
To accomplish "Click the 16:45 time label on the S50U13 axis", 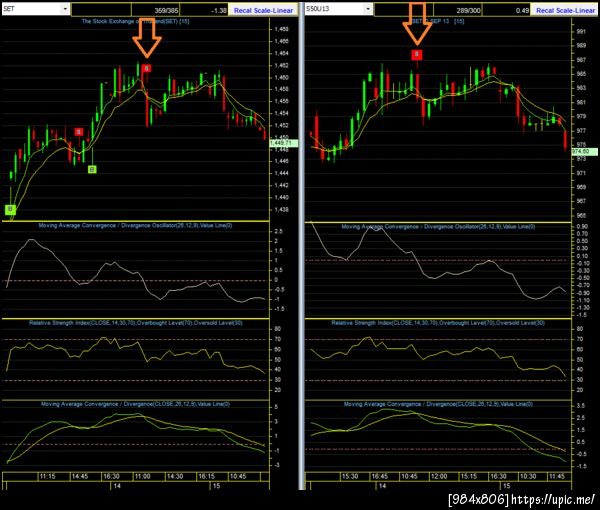I will (380, 476).
